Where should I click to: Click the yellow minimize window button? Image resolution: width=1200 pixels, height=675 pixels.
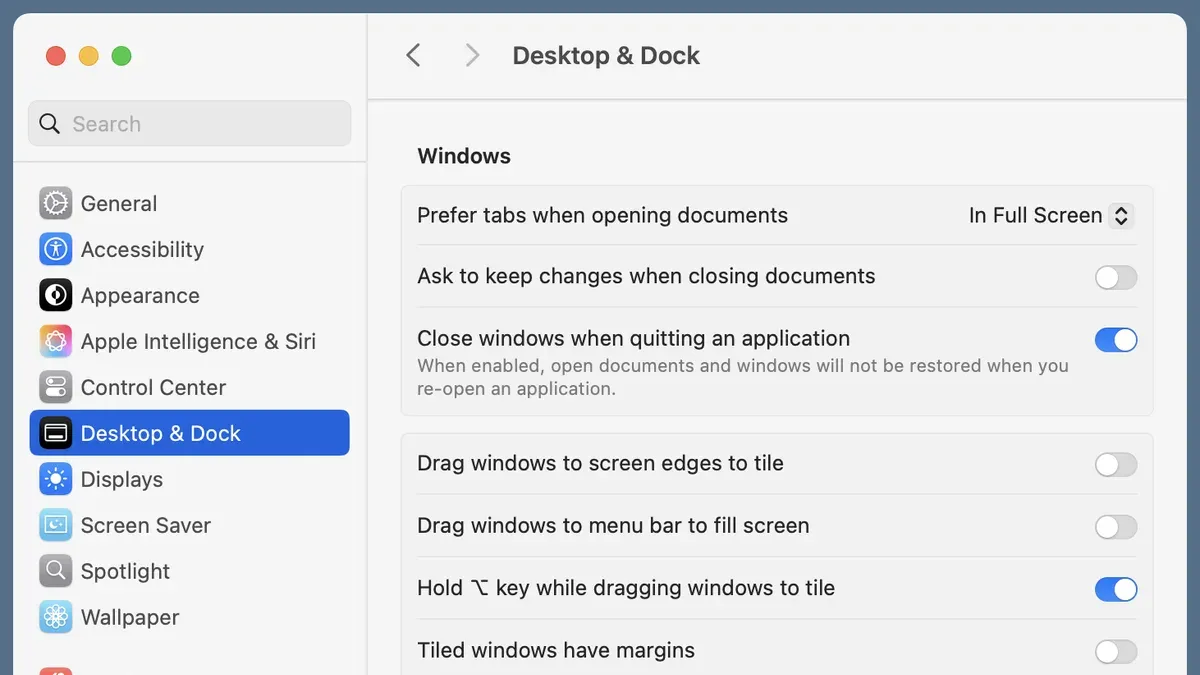[x=89, y=56]
